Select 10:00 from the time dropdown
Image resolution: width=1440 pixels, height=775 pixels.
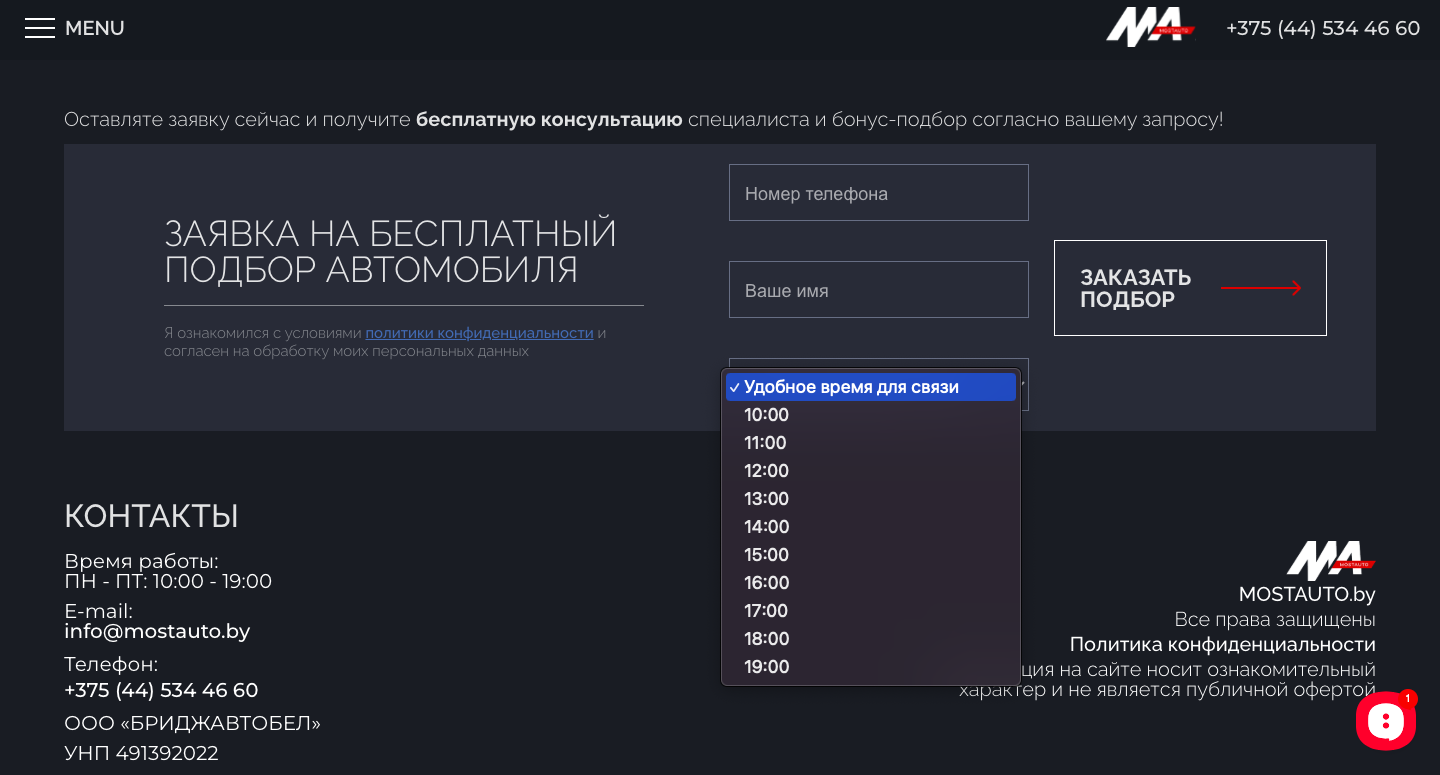(x=767, y=415)
